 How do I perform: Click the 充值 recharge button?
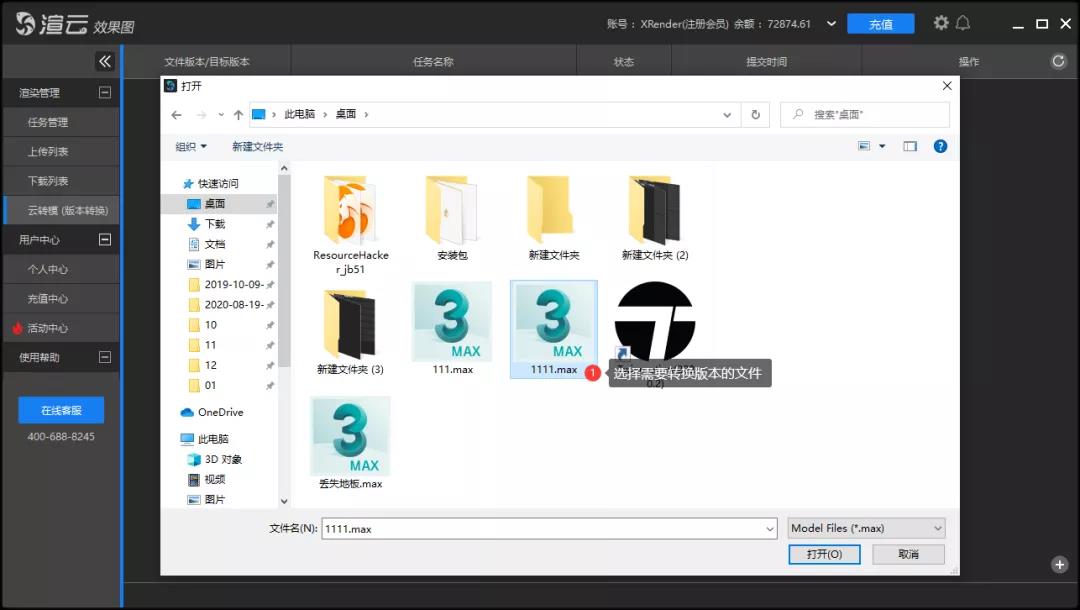point(880,24)
